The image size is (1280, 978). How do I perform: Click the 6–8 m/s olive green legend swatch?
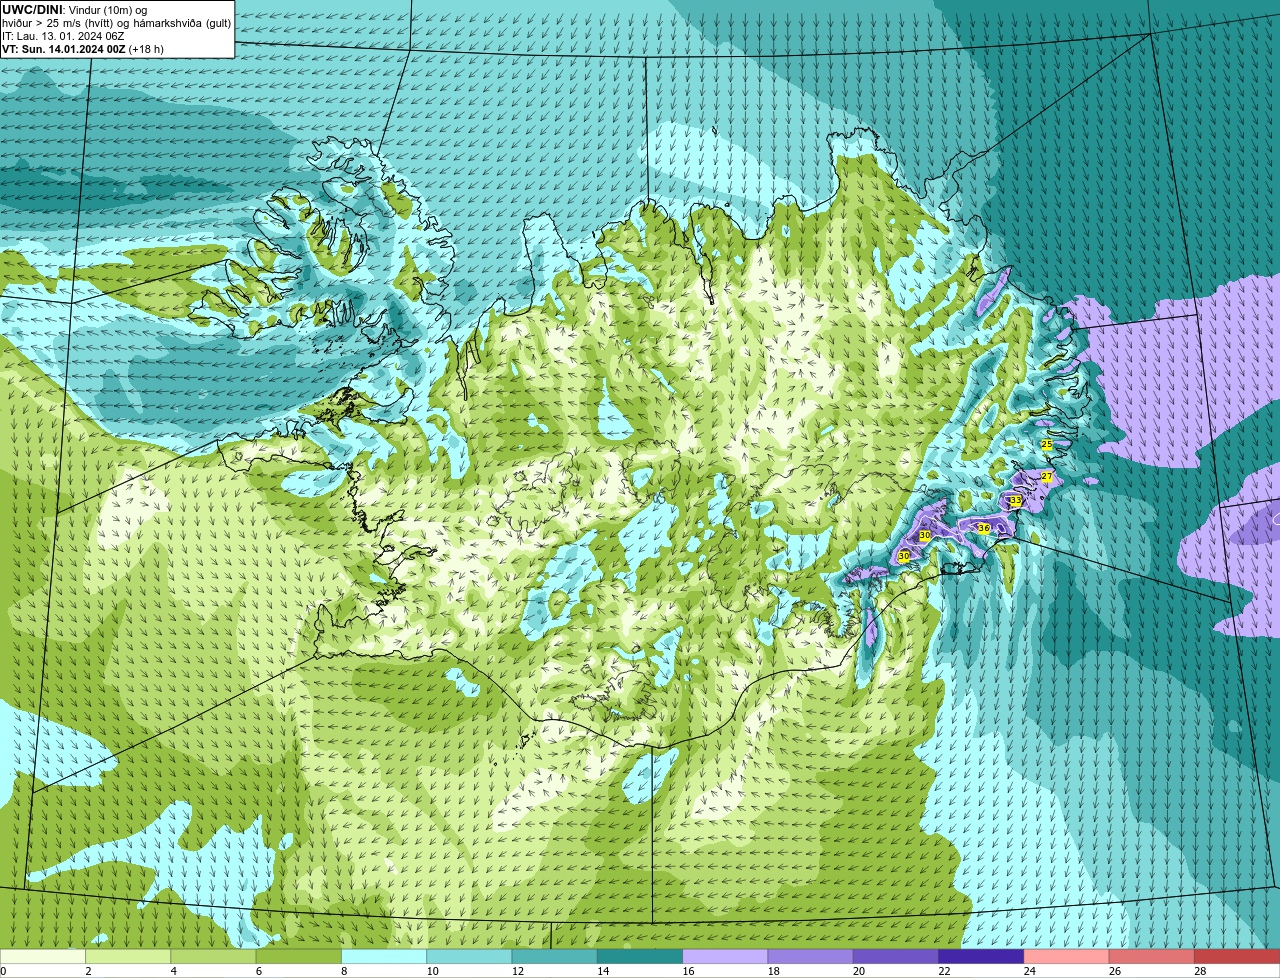pyautogui.click(x=299, y=956)
